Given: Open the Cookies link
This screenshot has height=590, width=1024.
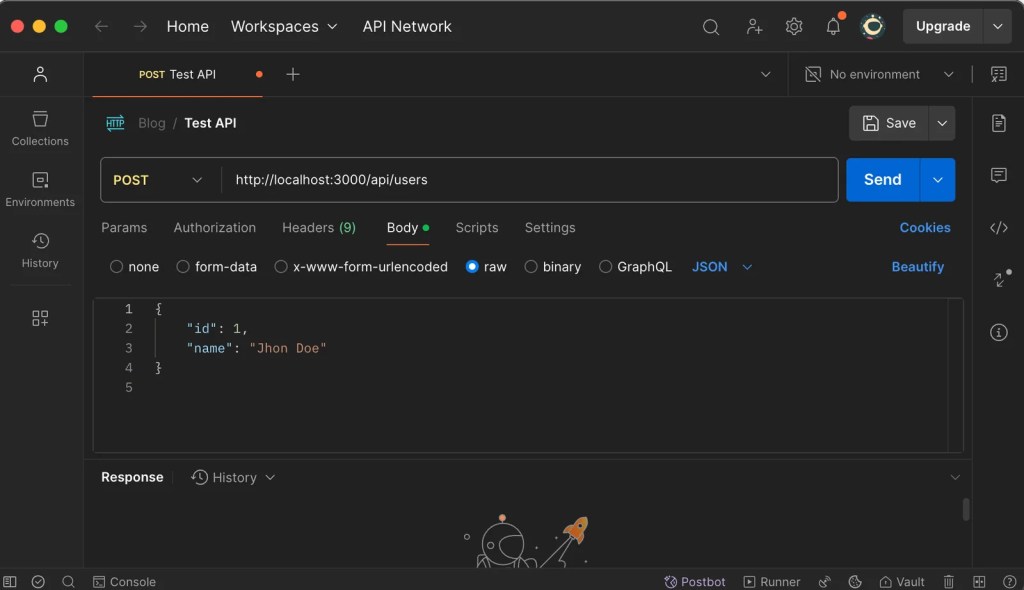Looking at the screenshot, I should (925, 227).
